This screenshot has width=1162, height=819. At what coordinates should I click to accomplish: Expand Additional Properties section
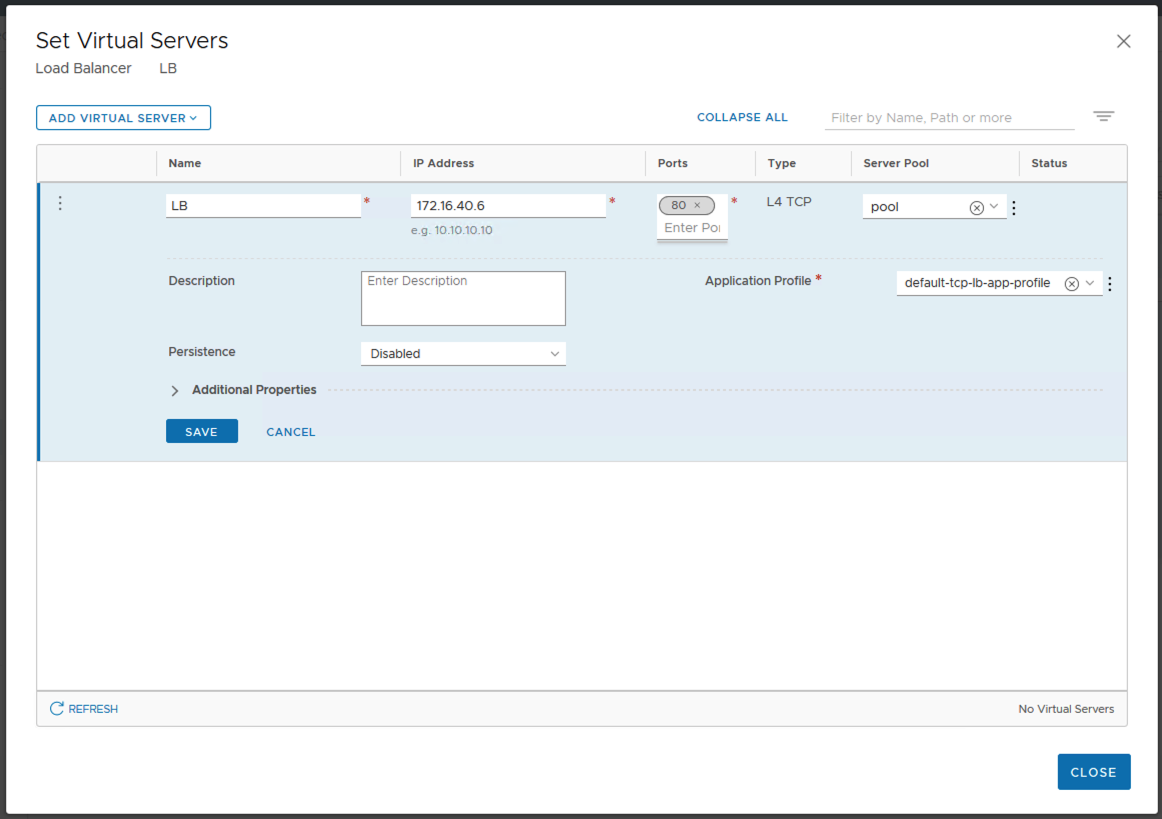pyautogui.click(x=175, y=391)
